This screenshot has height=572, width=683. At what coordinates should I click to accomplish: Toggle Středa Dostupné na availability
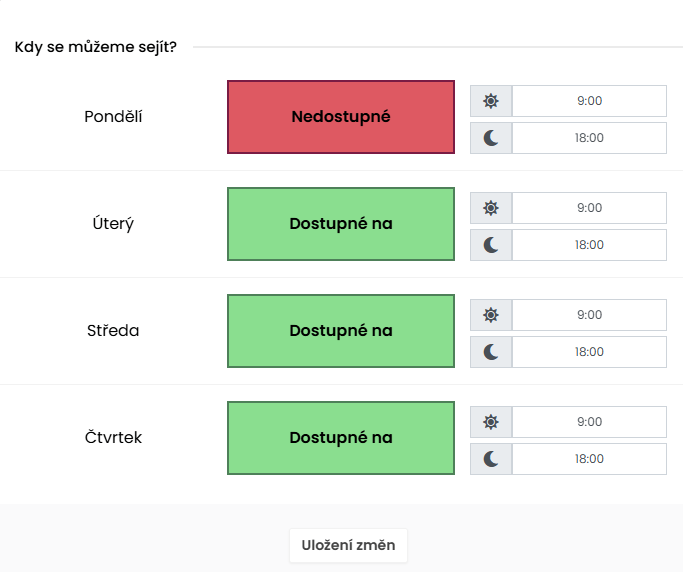341,331
